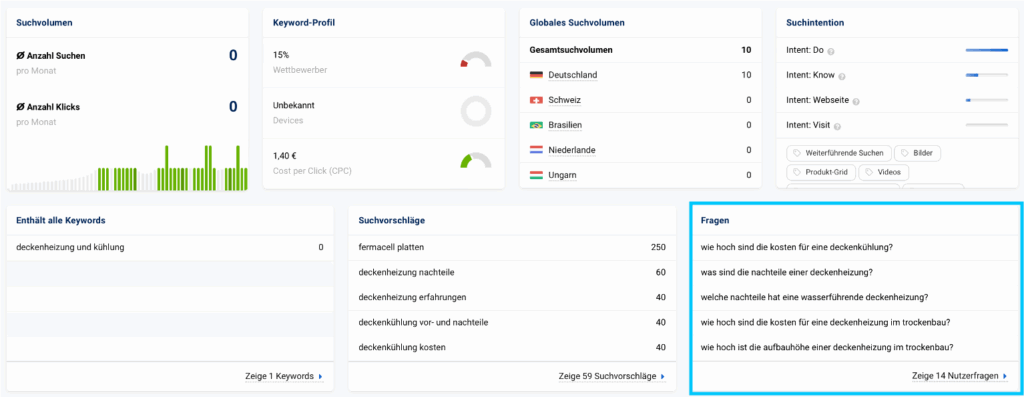Click the green Cost per Click gauge
This screenshot has width=1024, height=397.
(475, 161)
